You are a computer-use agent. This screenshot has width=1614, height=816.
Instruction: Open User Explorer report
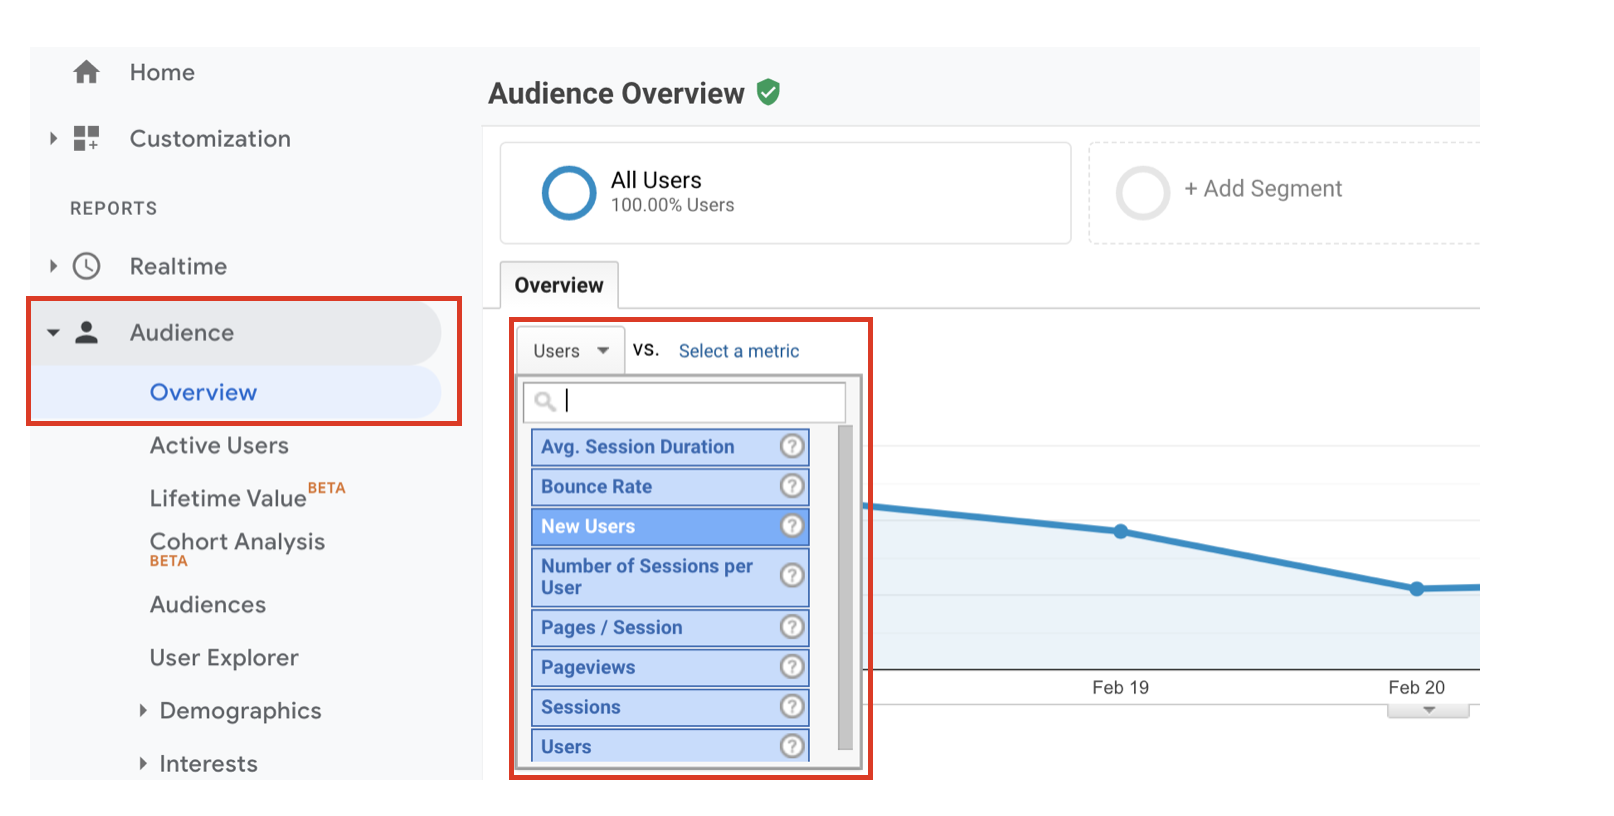[x=224, y=657]
